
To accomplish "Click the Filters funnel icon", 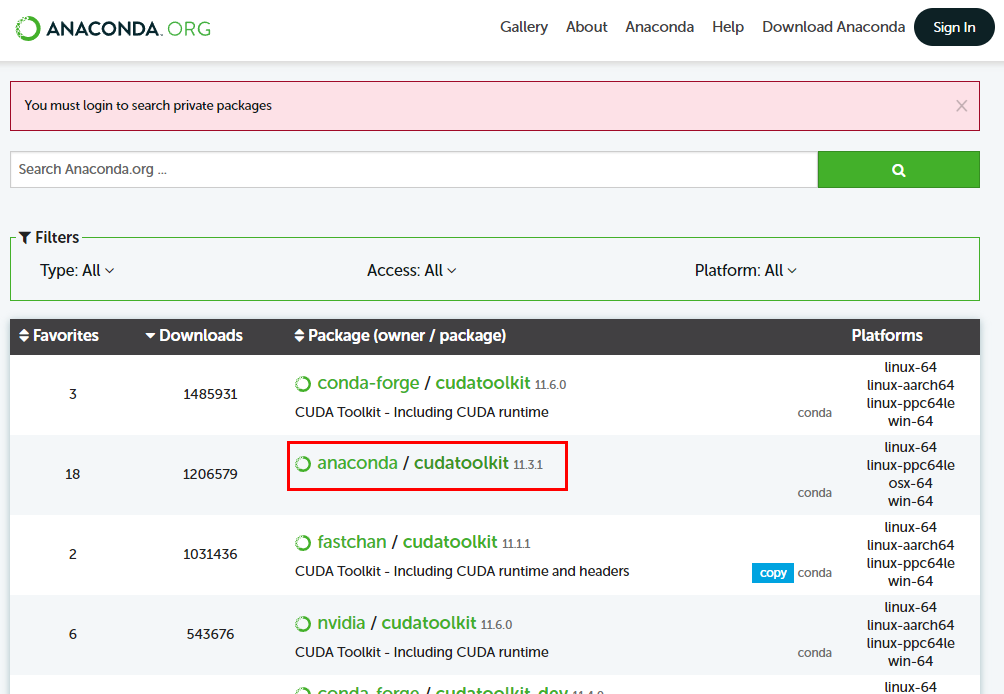I will pos(24,238).
